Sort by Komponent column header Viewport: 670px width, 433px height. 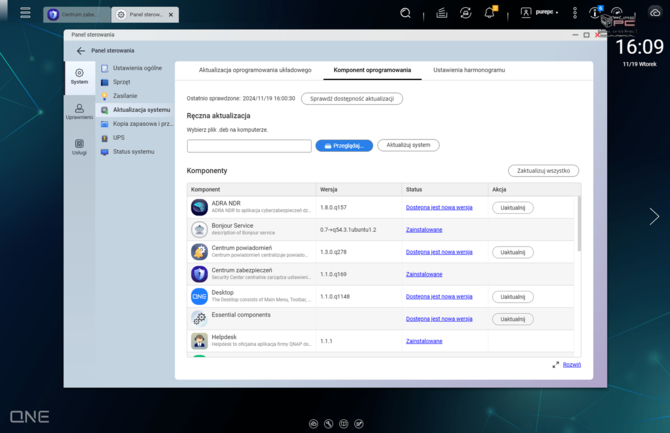click(x=251, y=189)
